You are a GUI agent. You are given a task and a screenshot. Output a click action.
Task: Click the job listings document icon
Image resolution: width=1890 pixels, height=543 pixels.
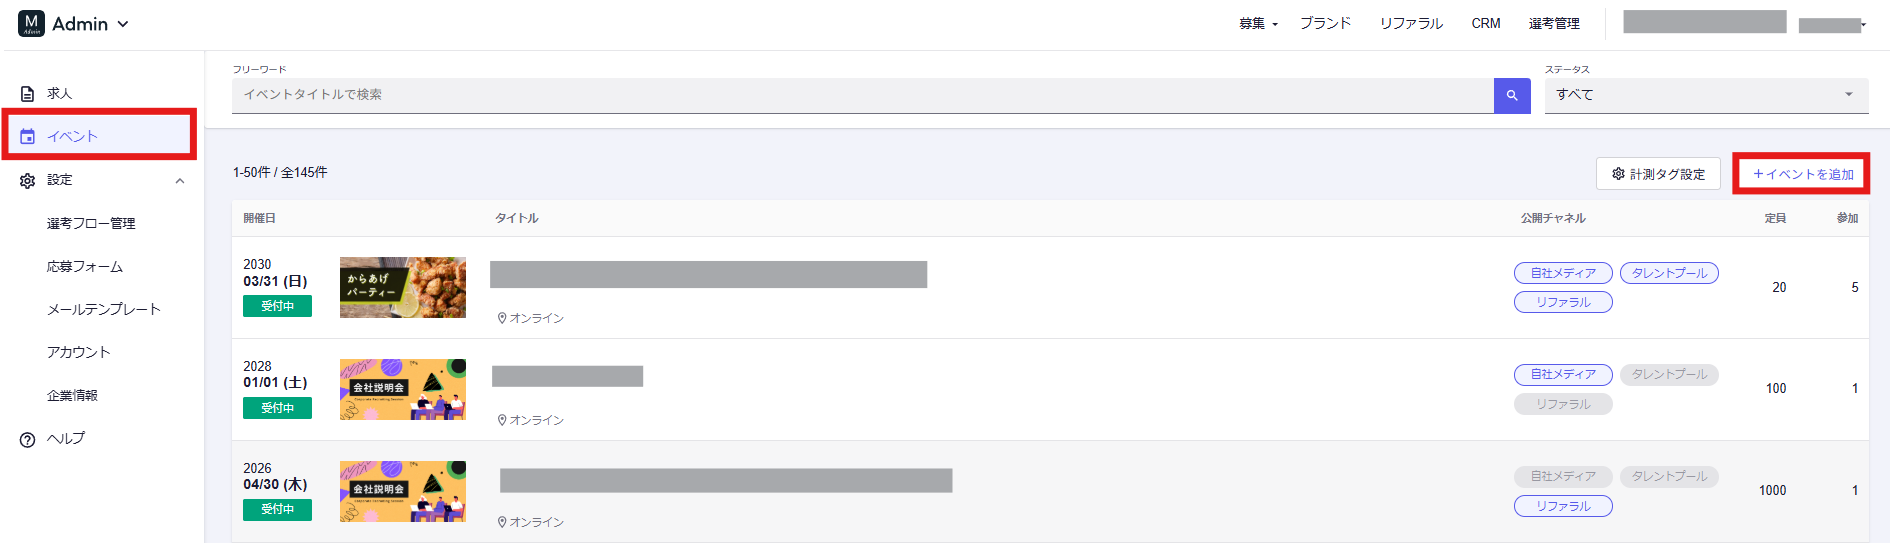pyautogui.click(x=28, y=94)
